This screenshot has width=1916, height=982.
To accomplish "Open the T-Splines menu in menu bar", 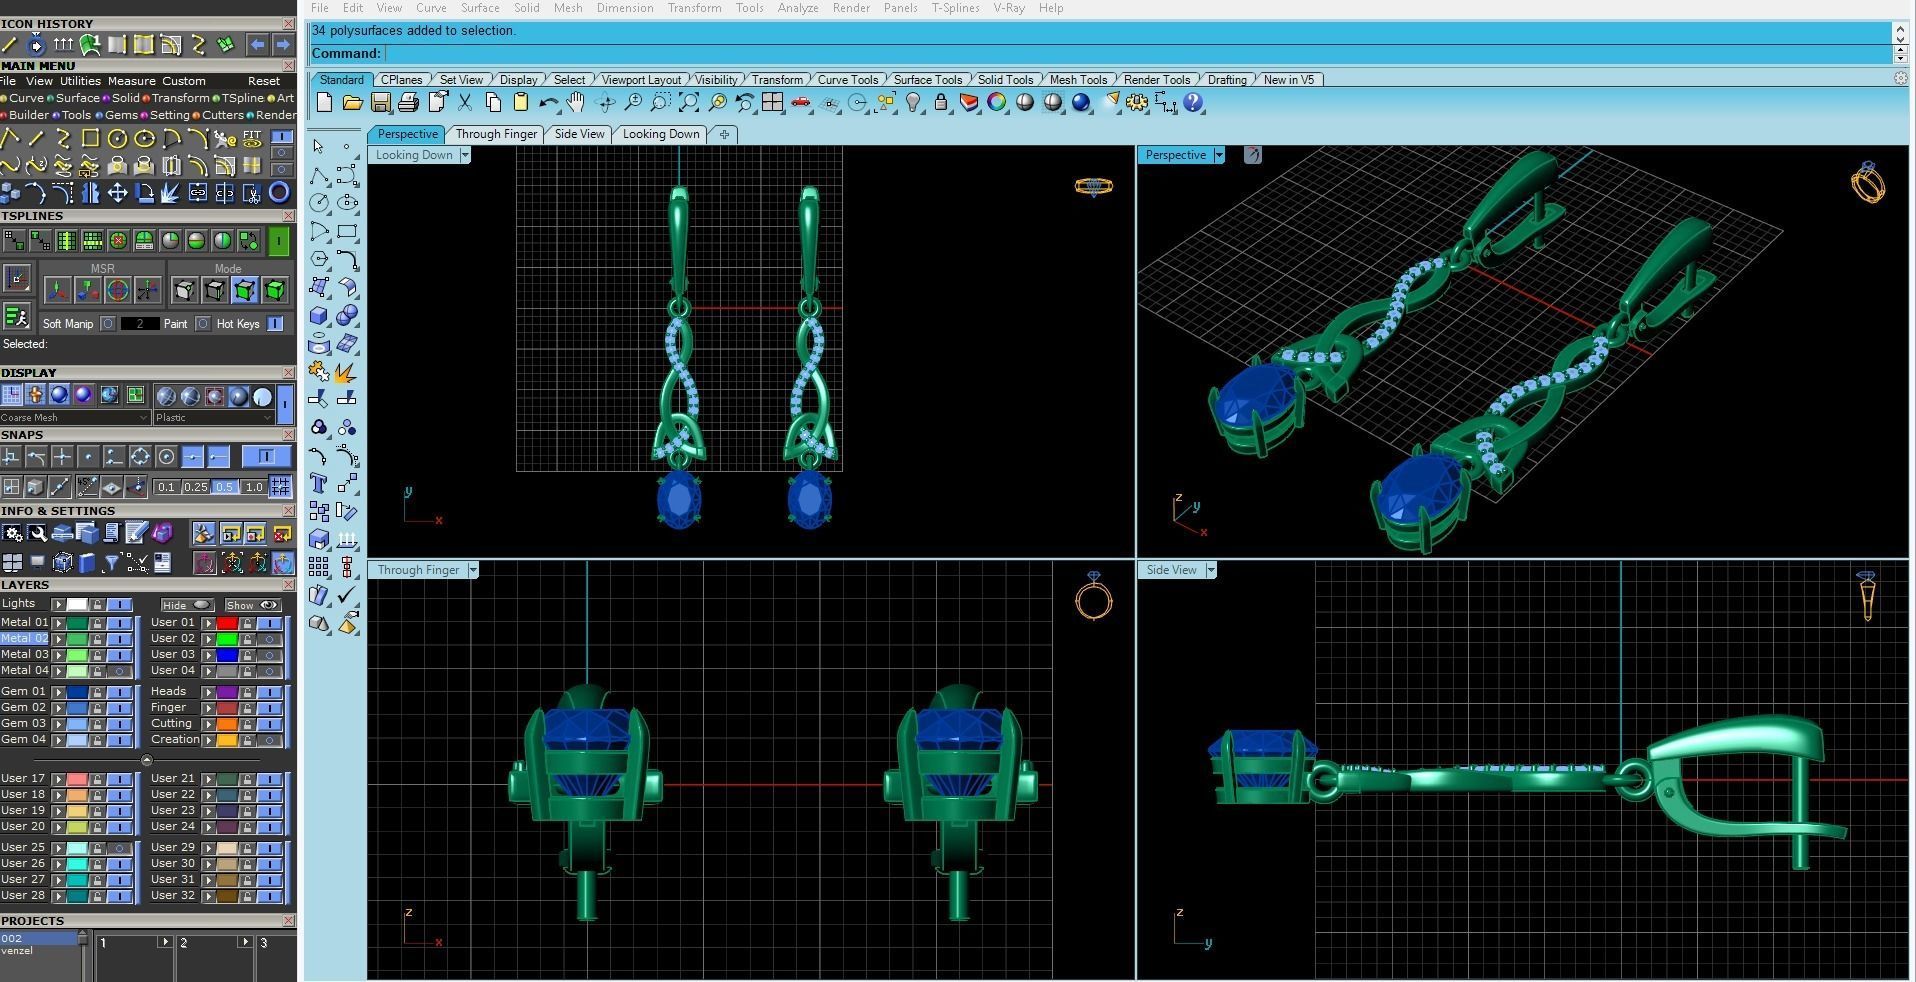I will pos(955,8).
